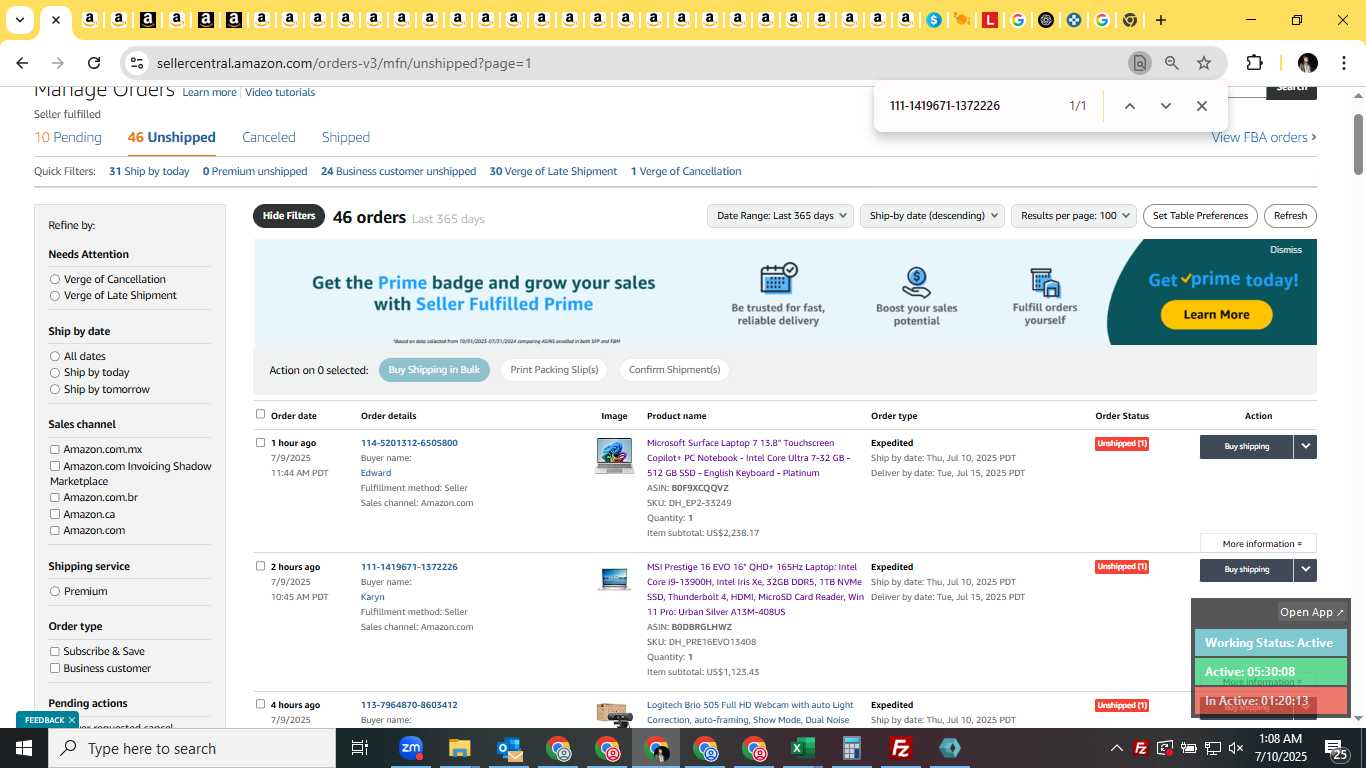1366x768 pixels.
Task: Click Print Packing Slip(s)
Action: click(x=554, y=370)
